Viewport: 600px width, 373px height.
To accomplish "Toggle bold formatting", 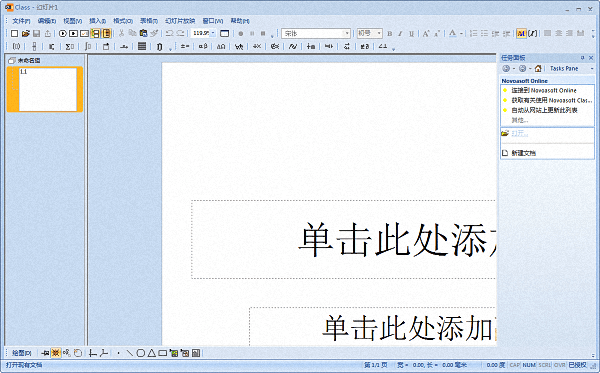I will 390,34.
